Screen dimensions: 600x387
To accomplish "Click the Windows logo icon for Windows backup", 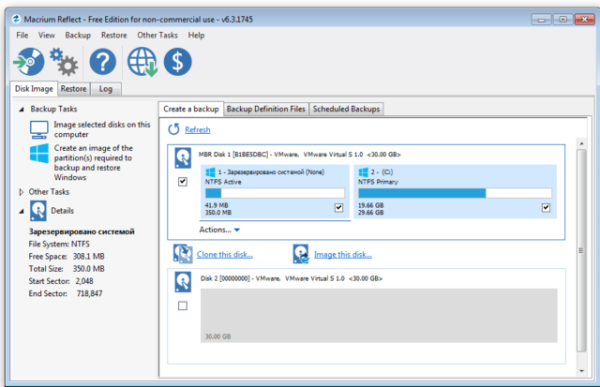I will 39,153.
